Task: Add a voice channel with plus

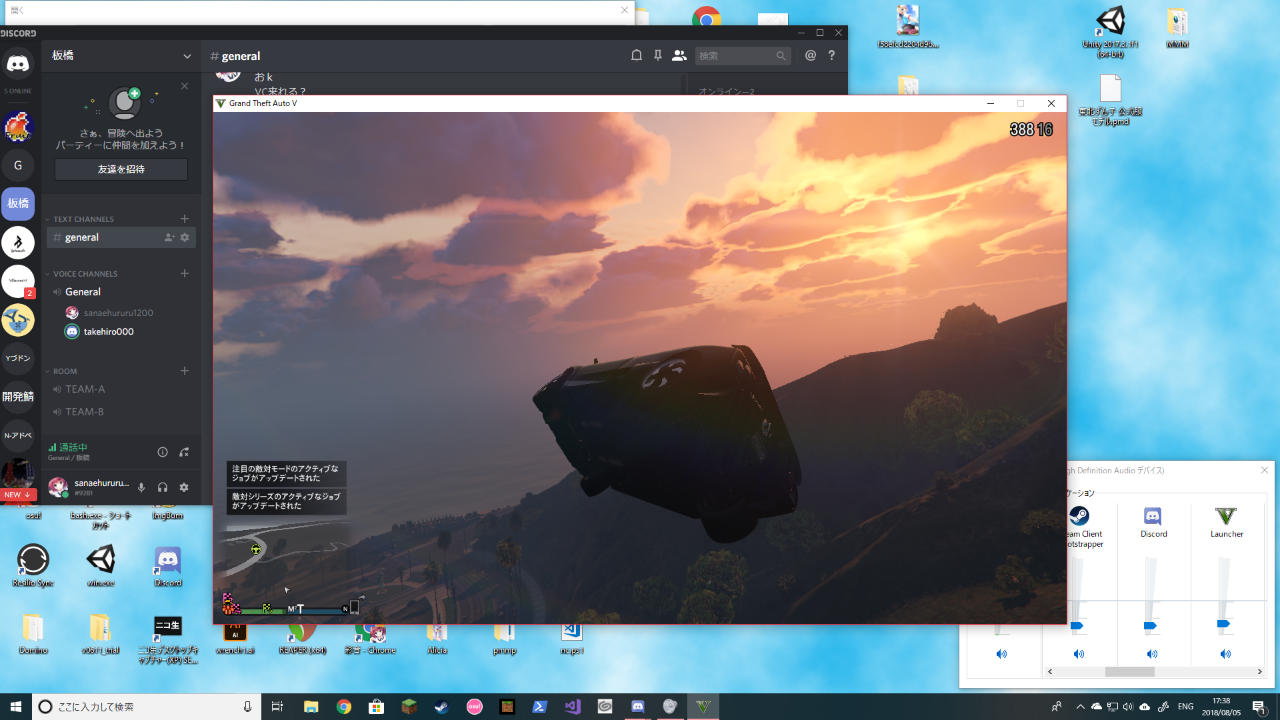Action: coord(184,274)
